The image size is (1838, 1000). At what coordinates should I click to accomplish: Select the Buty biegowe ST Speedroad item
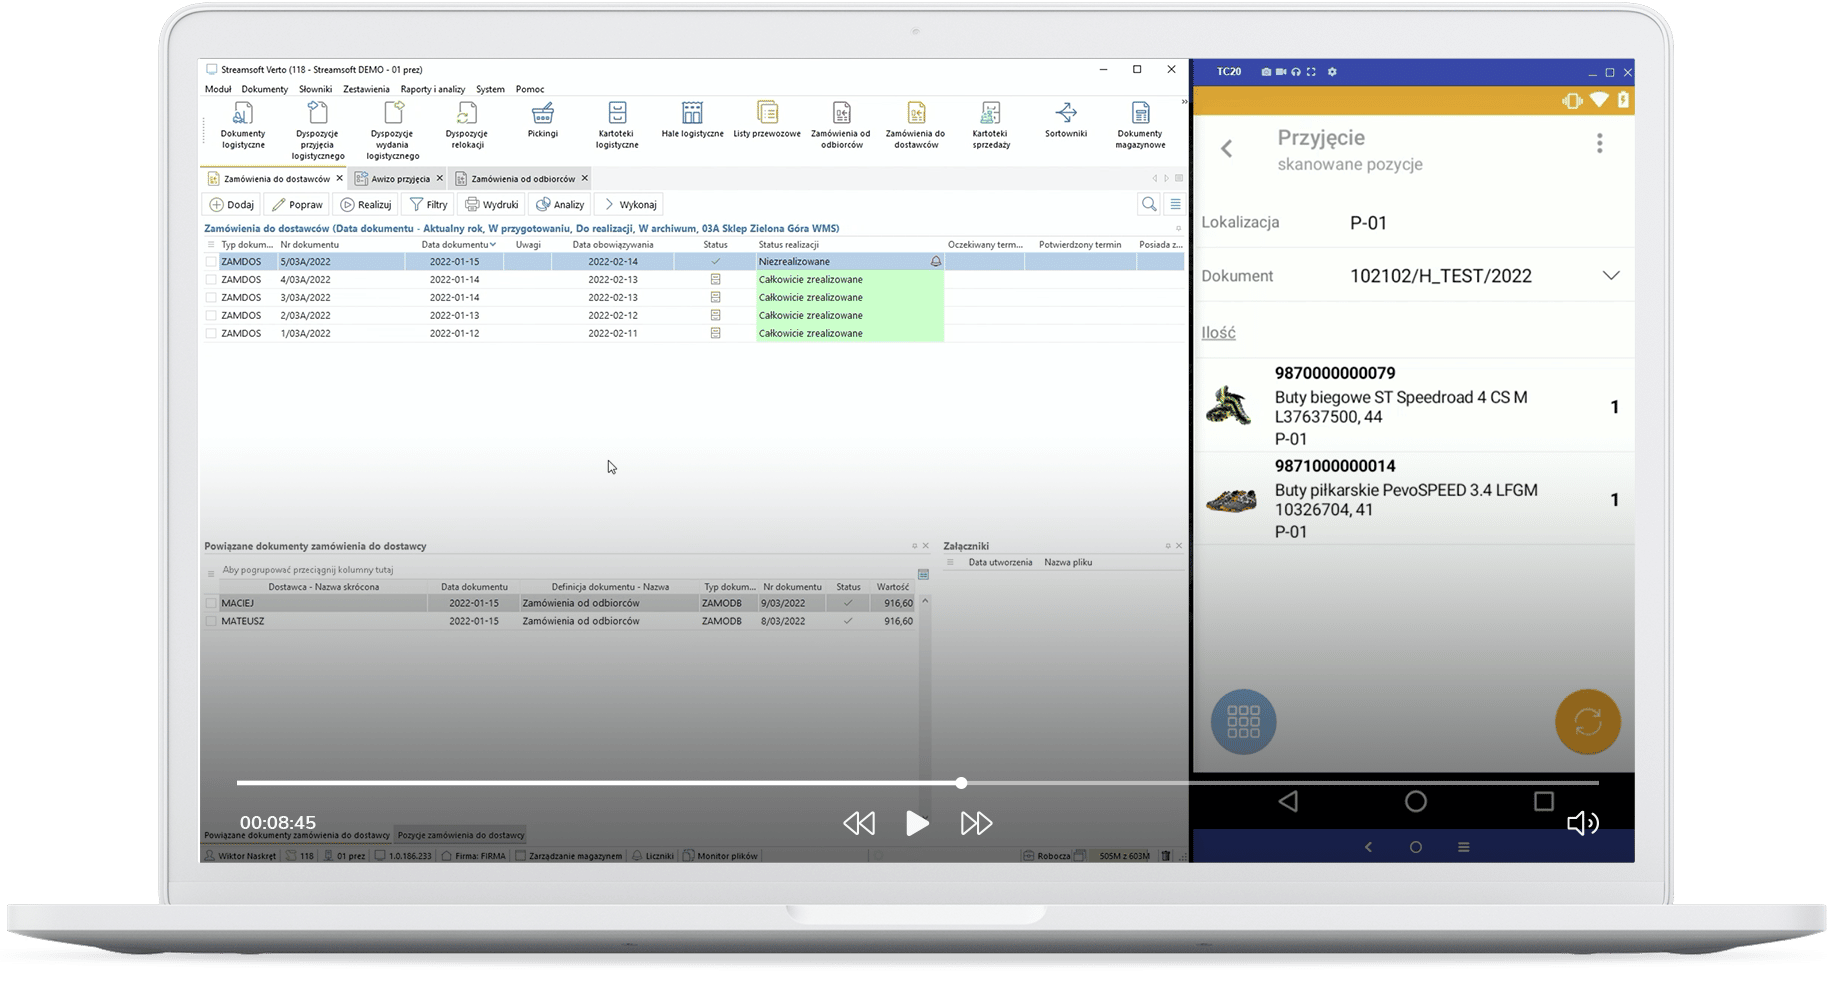click(1414, 406)
